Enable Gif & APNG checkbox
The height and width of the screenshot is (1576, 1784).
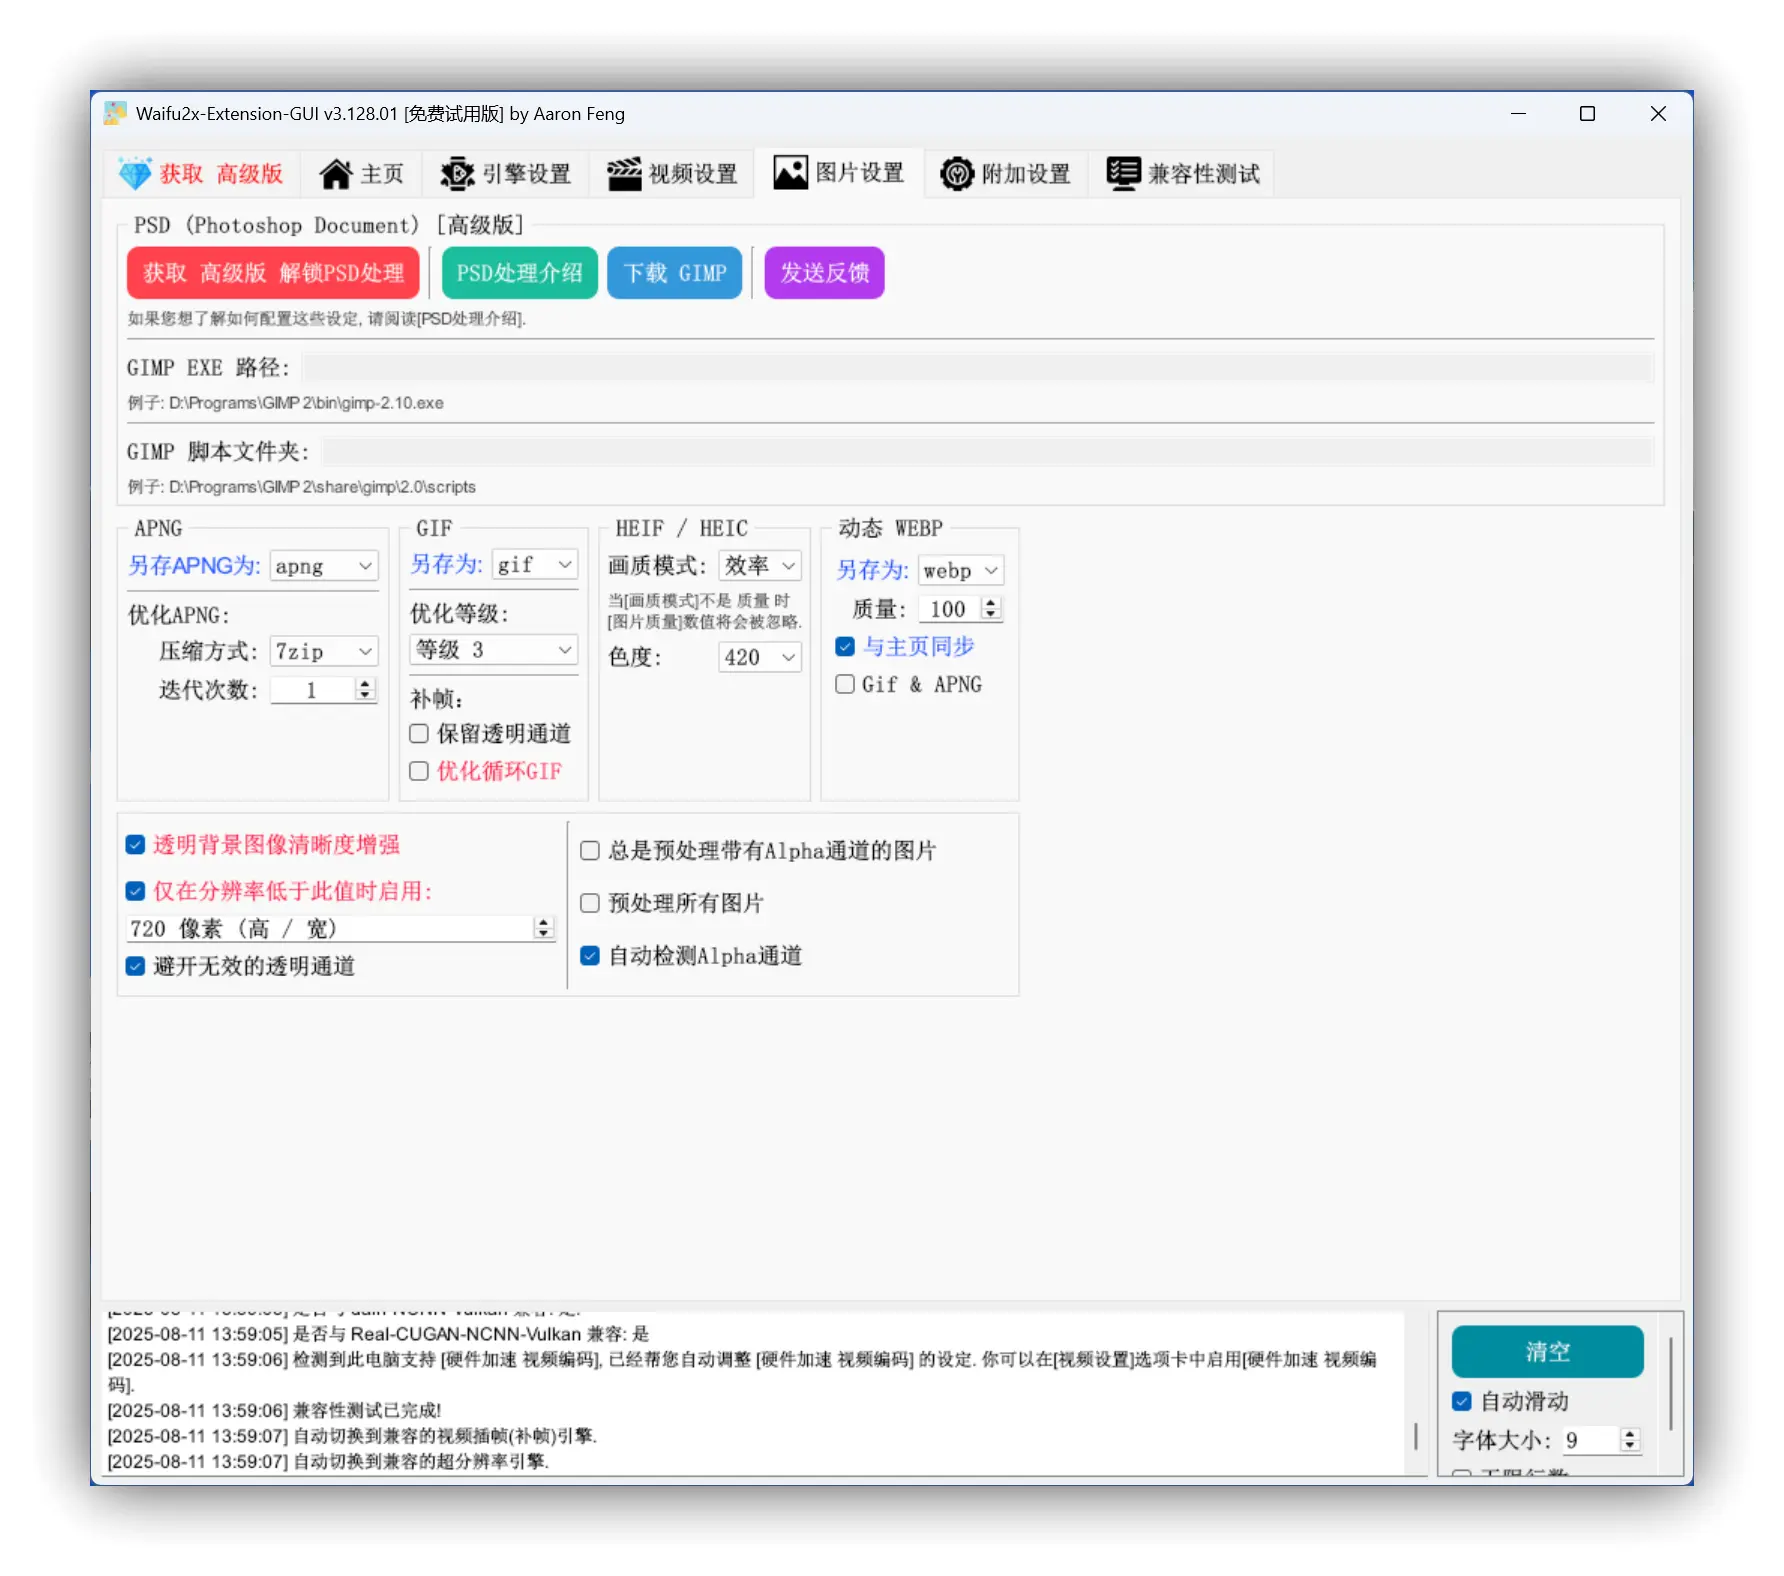pyautogui.click(x=845, y=684)
